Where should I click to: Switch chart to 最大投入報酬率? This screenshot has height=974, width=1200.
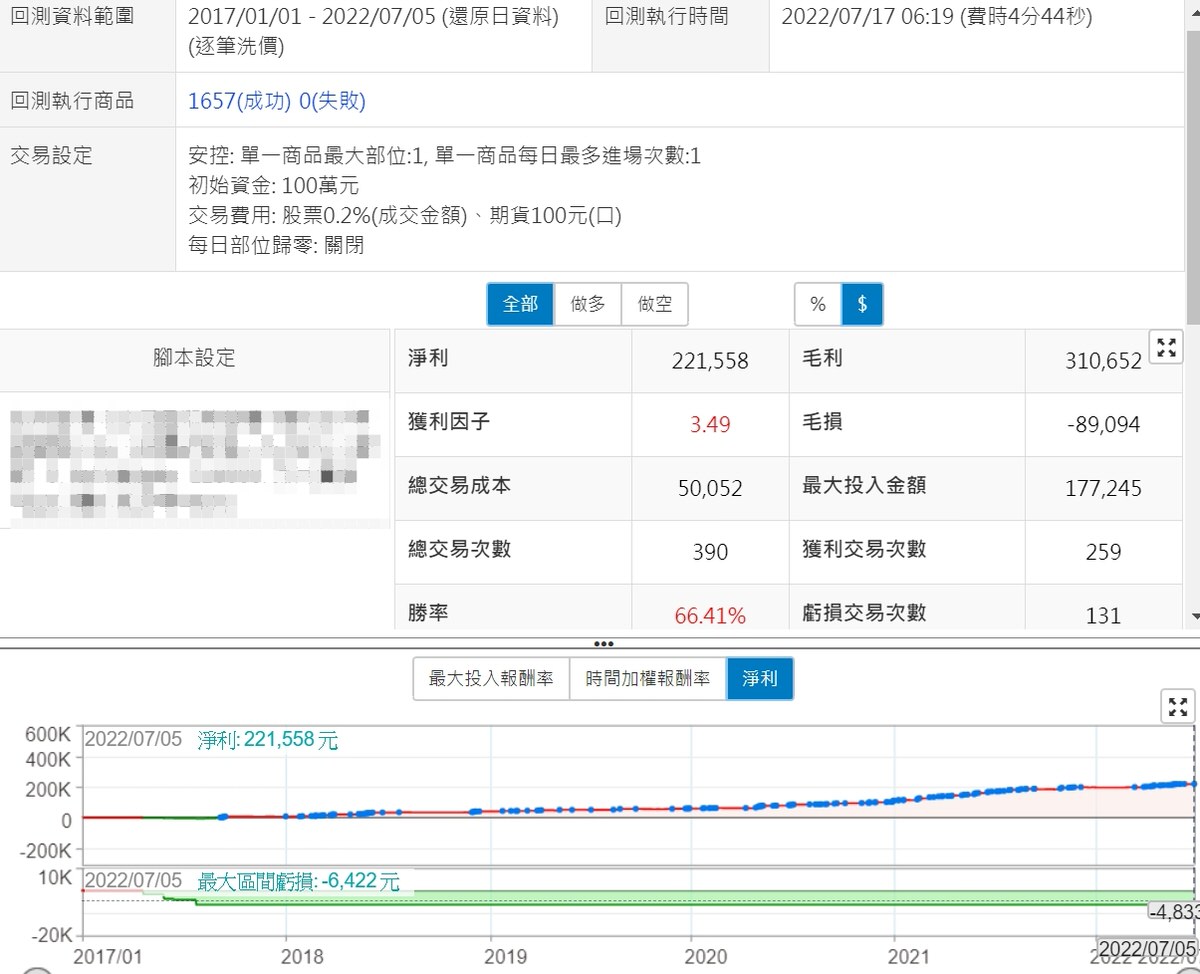[491, 679]
